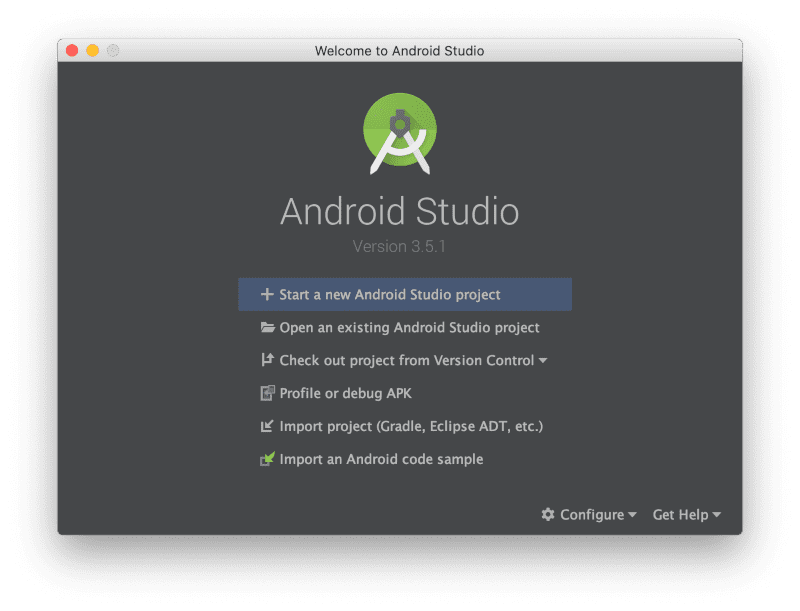Start a new Android Studio project
Viewport: 800px width, 611px height.
click(x=380, y=294)
